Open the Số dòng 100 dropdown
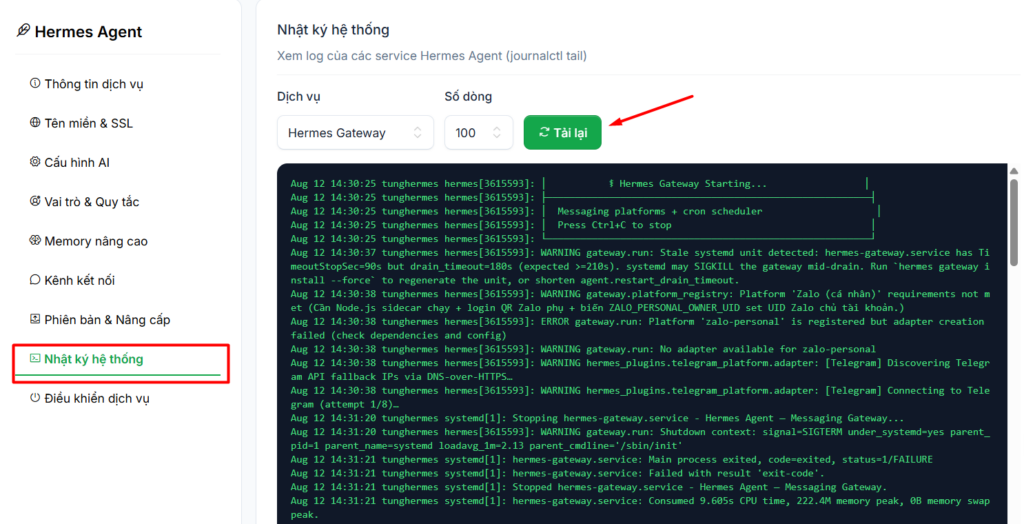1024x524 pixels. pos(479,133)
